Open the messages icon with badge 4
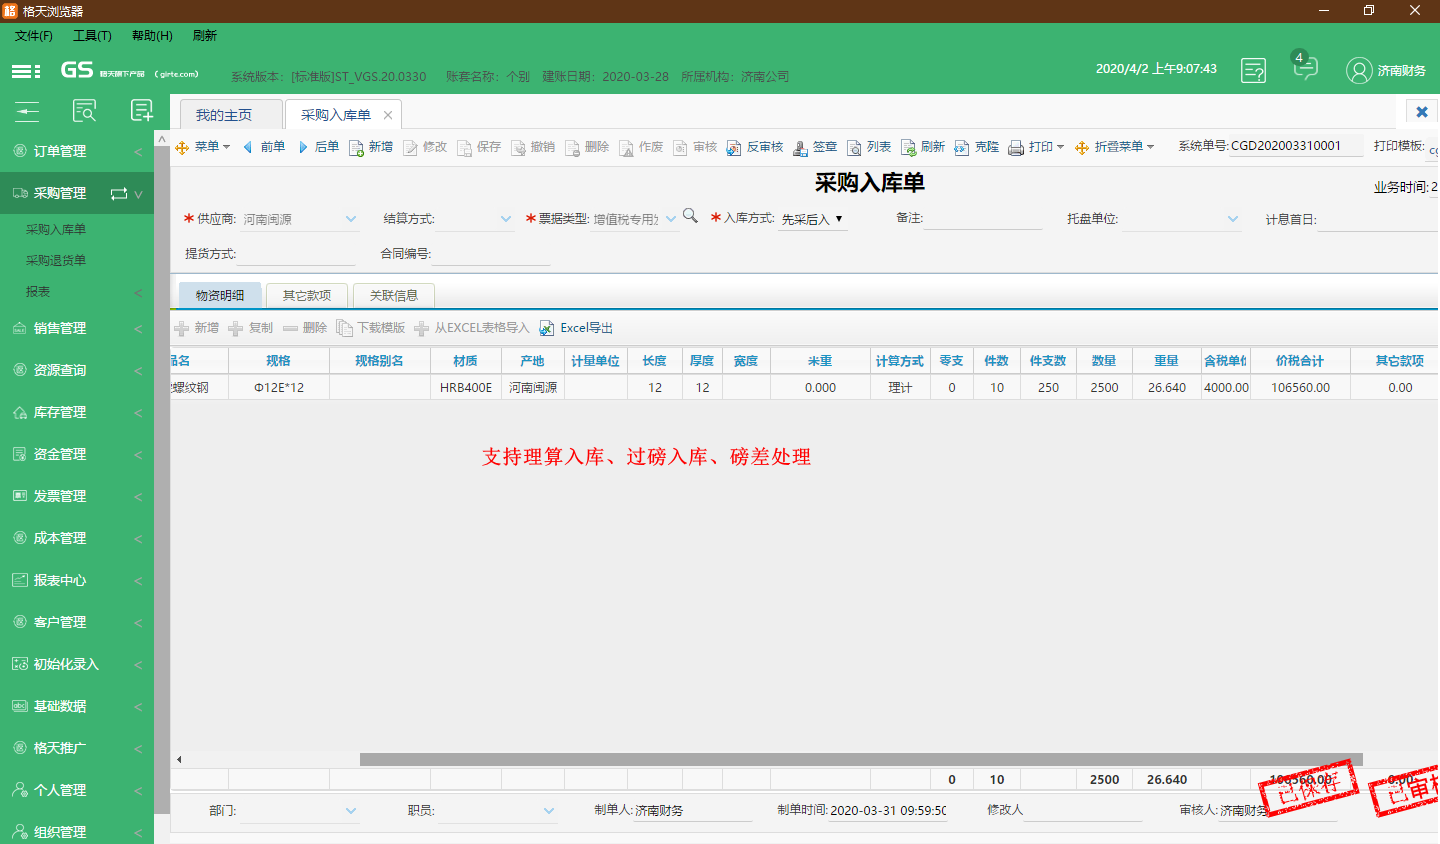This screenshot has width=1440, height=844. tap(1304, 67)
